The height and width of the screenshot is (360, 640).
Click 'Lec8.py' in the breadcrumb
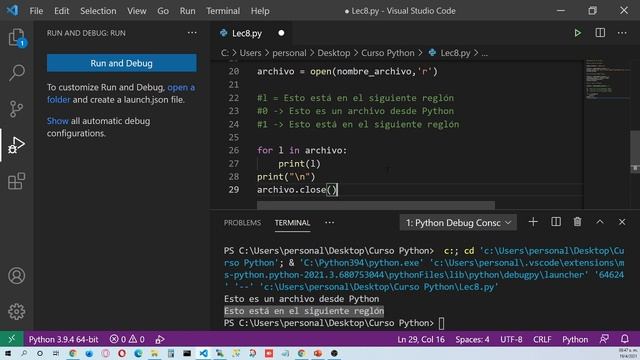(455, 53)
